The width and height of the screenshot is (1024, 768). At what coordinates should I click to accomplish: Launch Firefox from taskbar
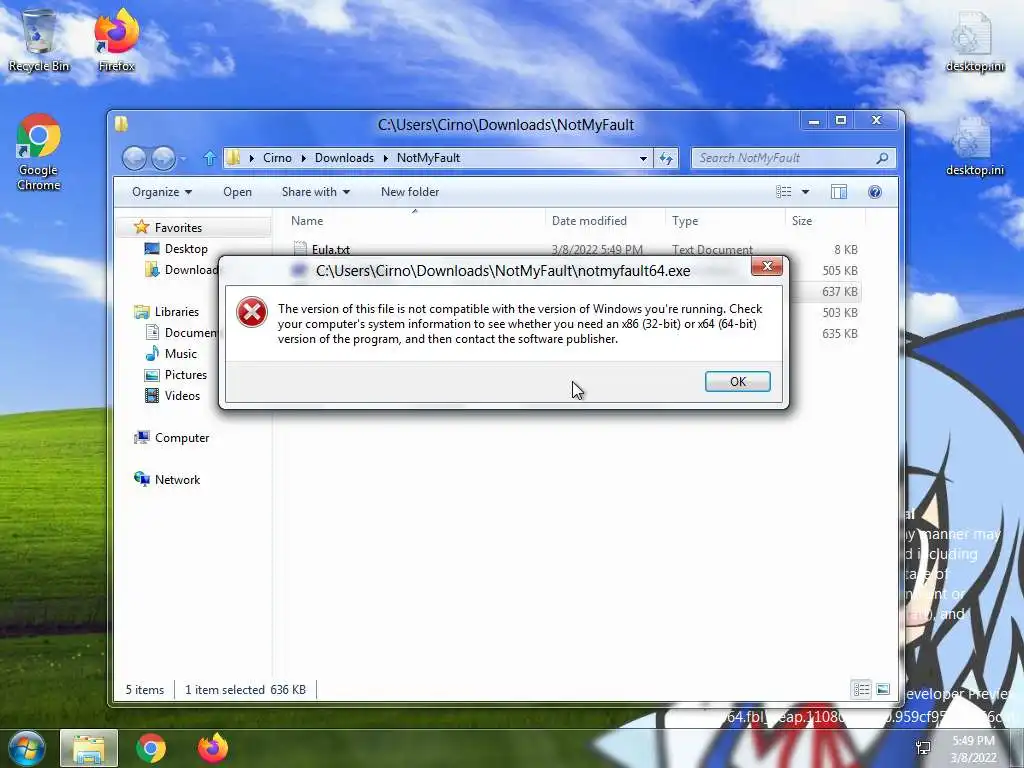click(213, 748)
